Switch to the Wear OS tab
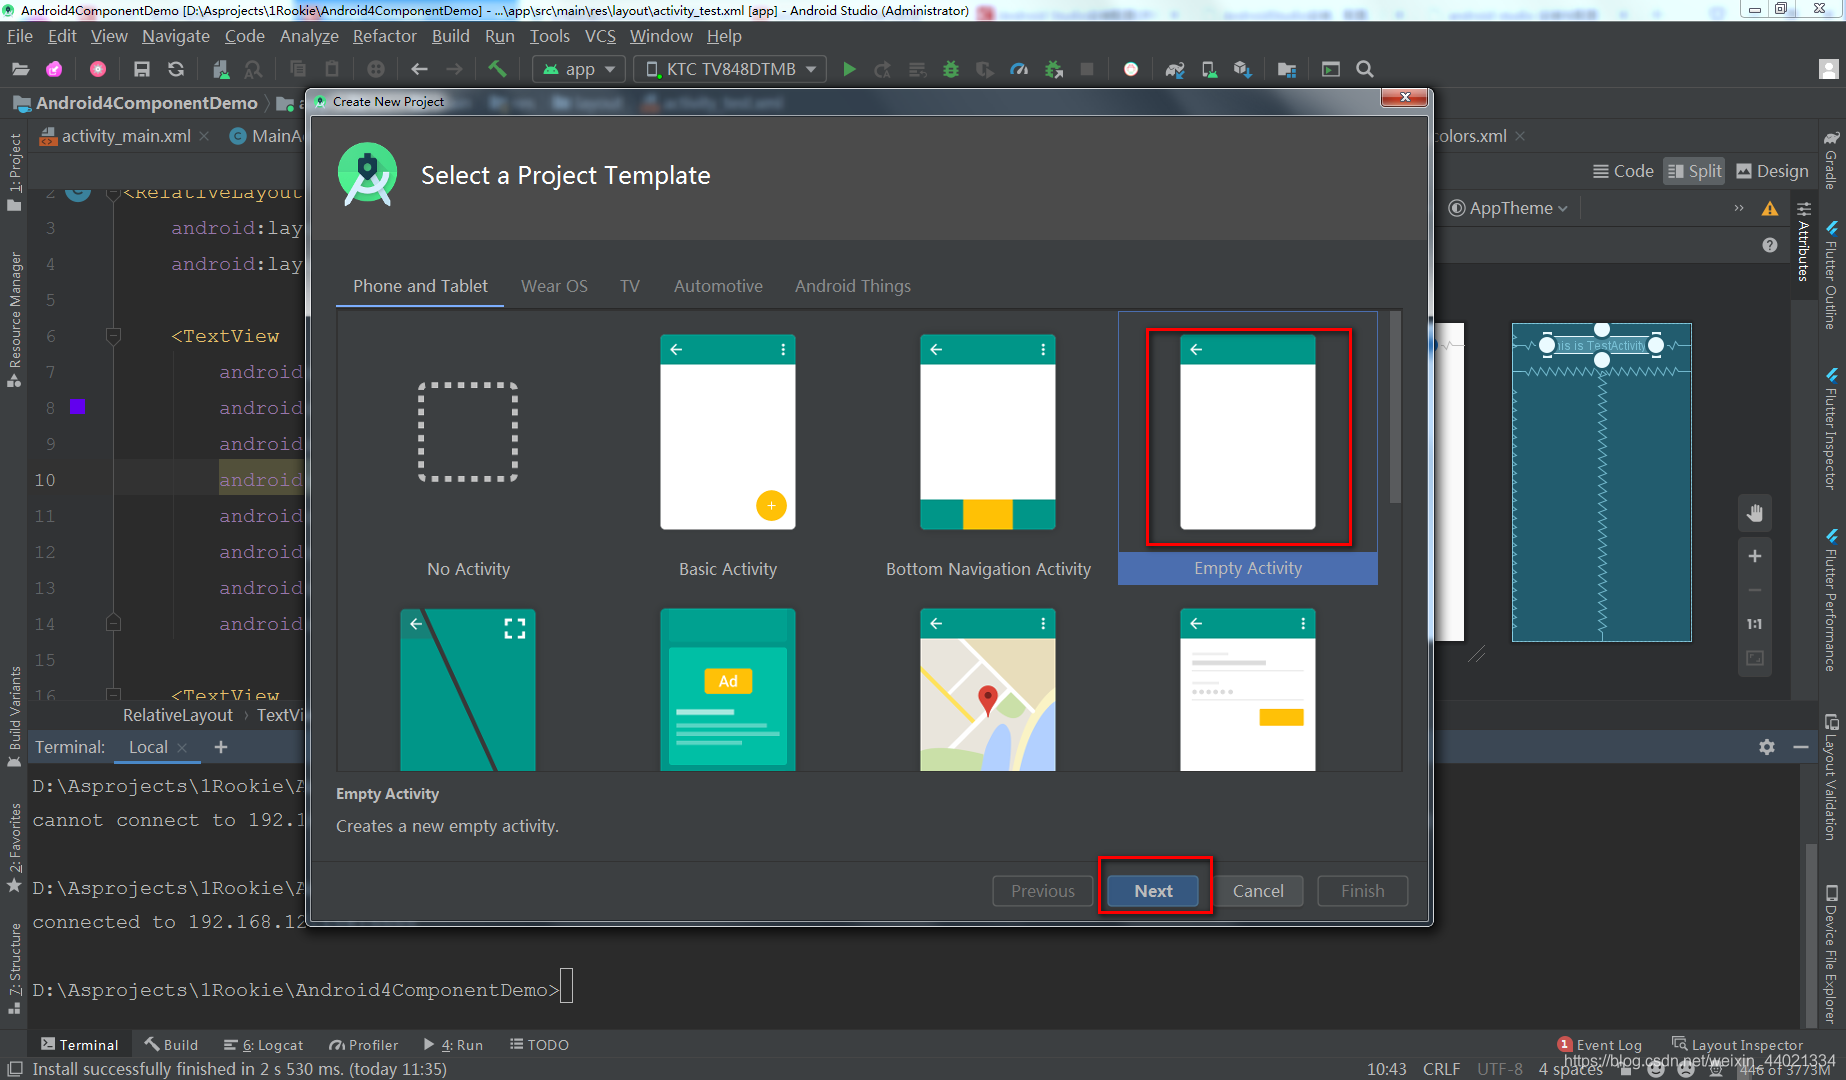 554,286
